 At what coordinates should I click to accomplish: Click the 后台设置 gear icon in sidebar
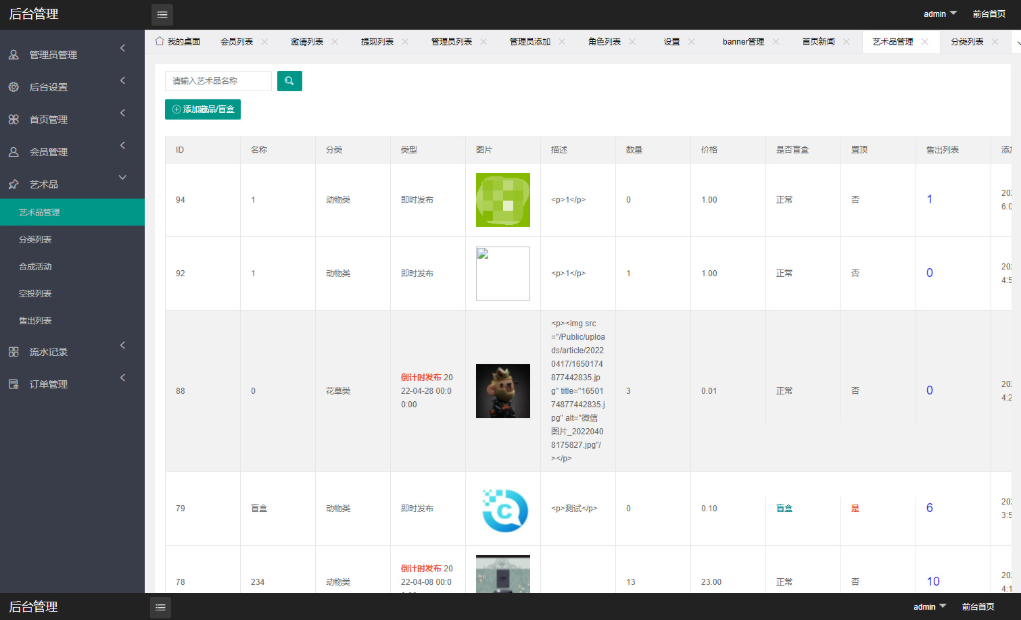pos(14,87)
